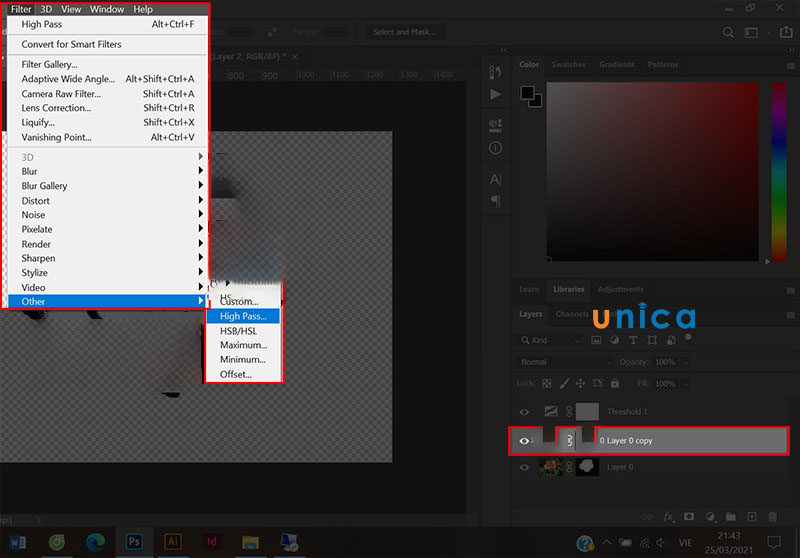Click the trash icon to delete layer
Viewport: 800px width, 558px height.
pyautogui.click(x=771, y=517)
